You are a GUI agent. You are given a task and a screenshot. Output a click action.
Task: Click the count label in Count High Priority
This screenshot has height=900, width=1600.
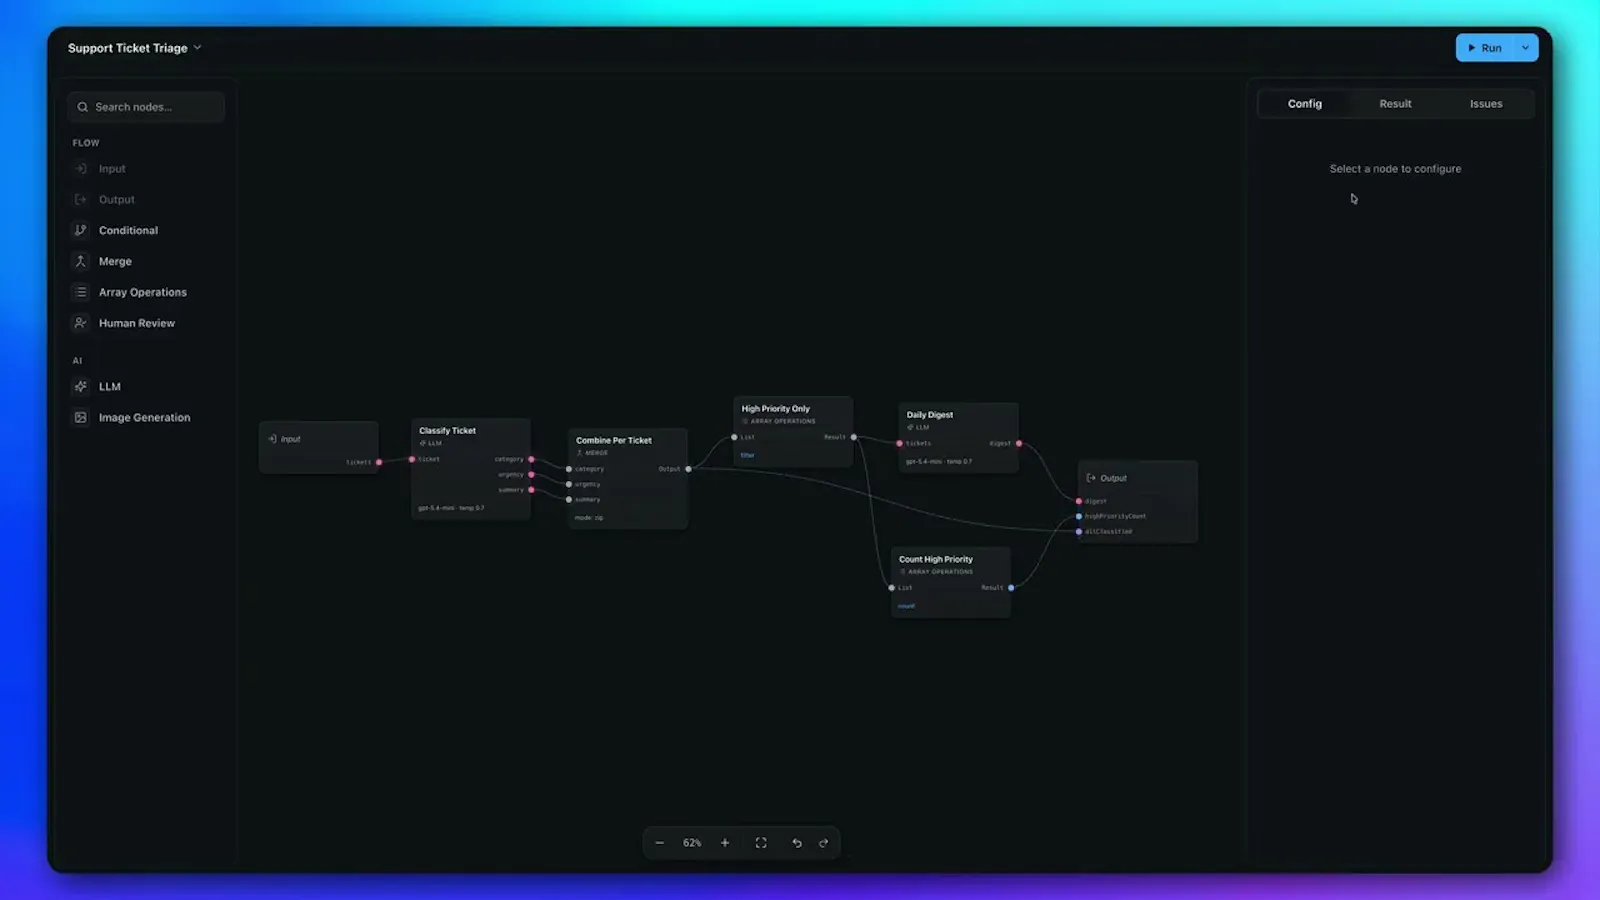[x=906, y=606]
